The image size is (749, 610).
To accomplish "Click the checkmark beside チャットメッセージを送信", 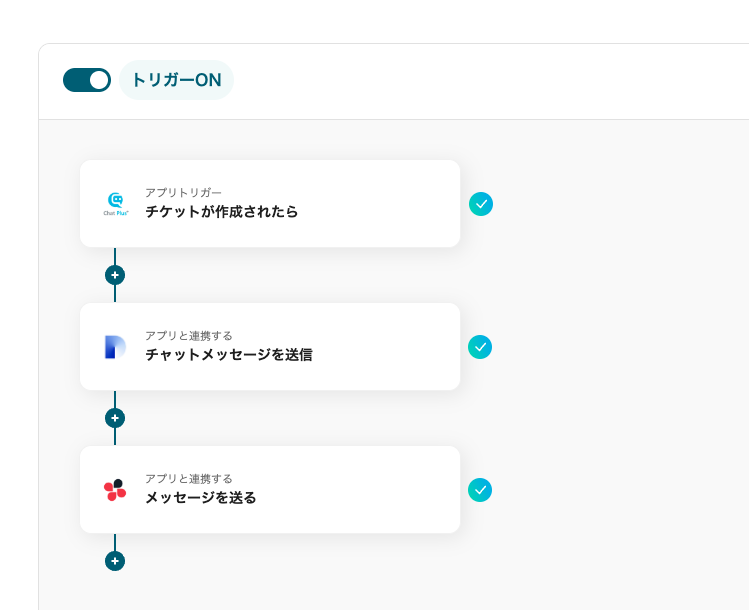I will tap(480, 347).
